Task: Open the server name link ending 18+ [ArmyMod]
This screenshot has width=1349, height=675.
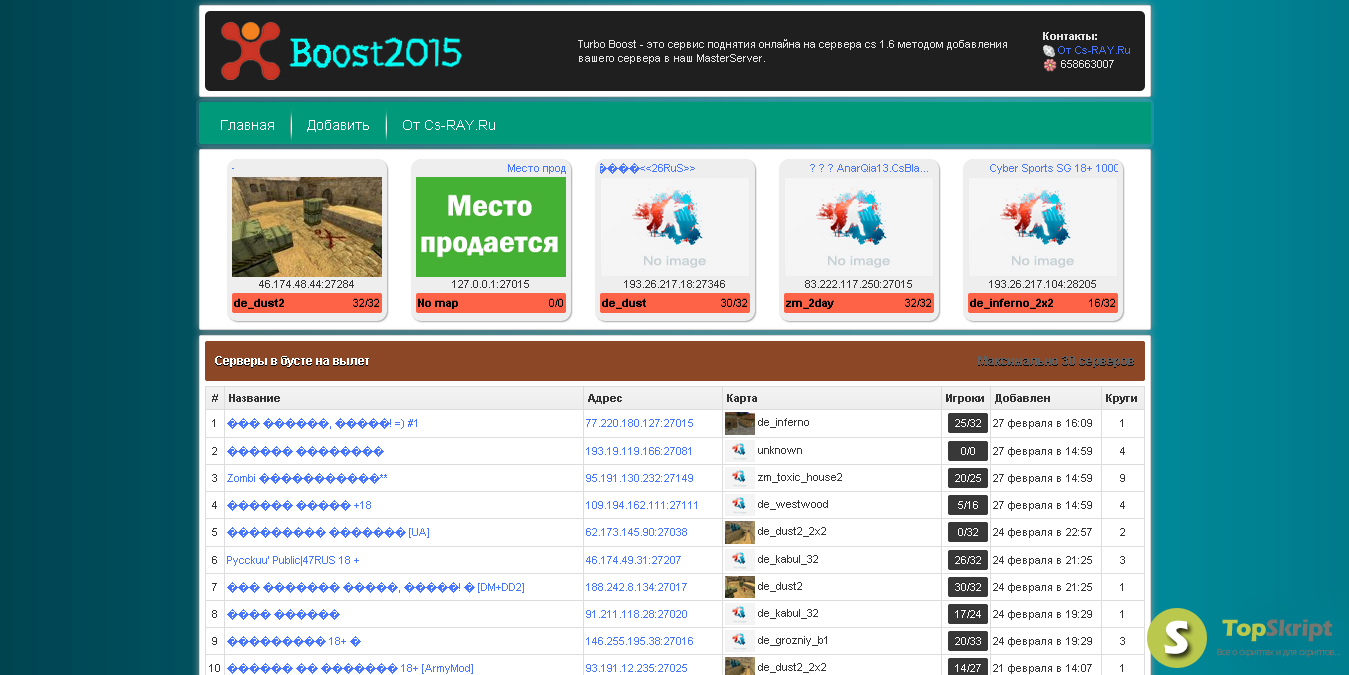Action: pos(350,668)
